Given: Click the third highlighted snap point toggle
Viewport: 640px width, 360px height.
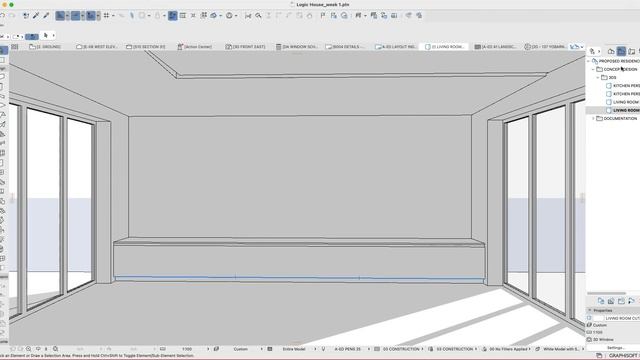Looking at the screenshot, I should coord(91,16).
